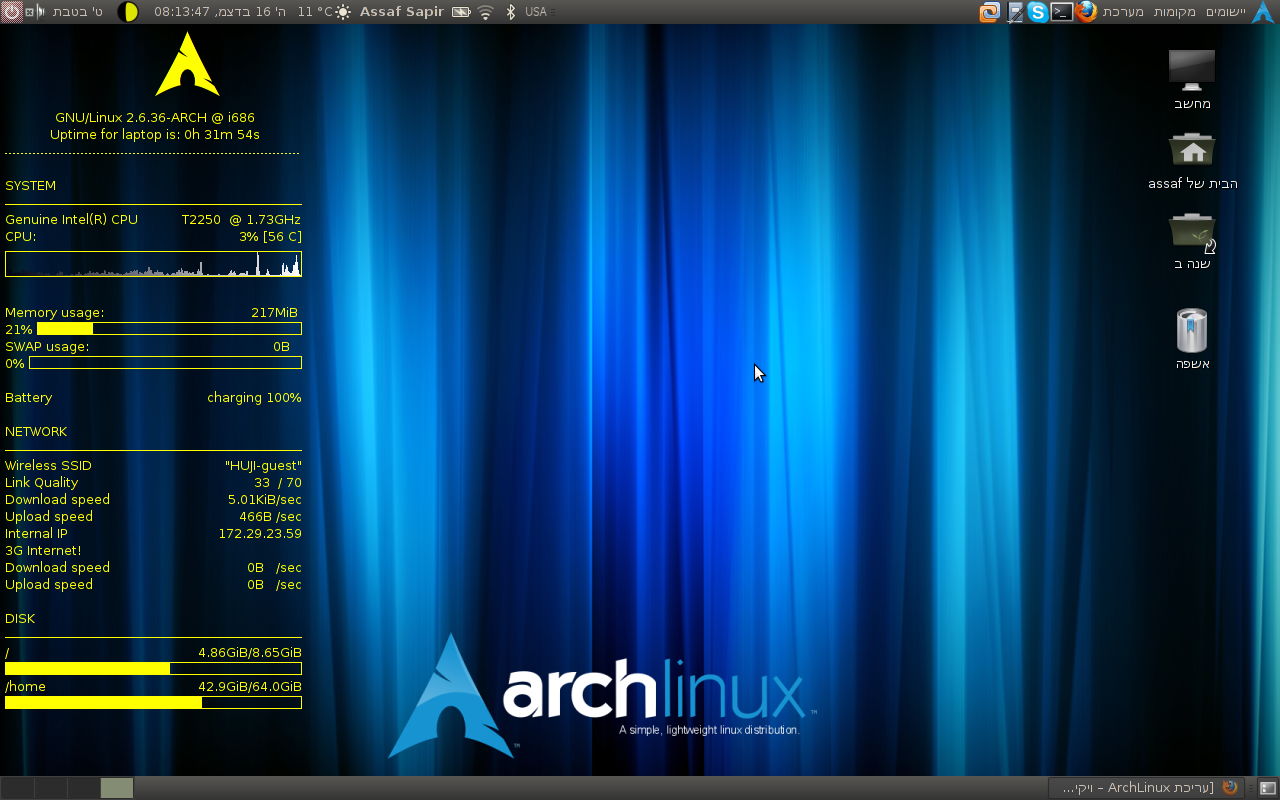The image size is (1280, 800).
Task: Launch the orange VMware panel icon
Action: (x=989, y=12)
